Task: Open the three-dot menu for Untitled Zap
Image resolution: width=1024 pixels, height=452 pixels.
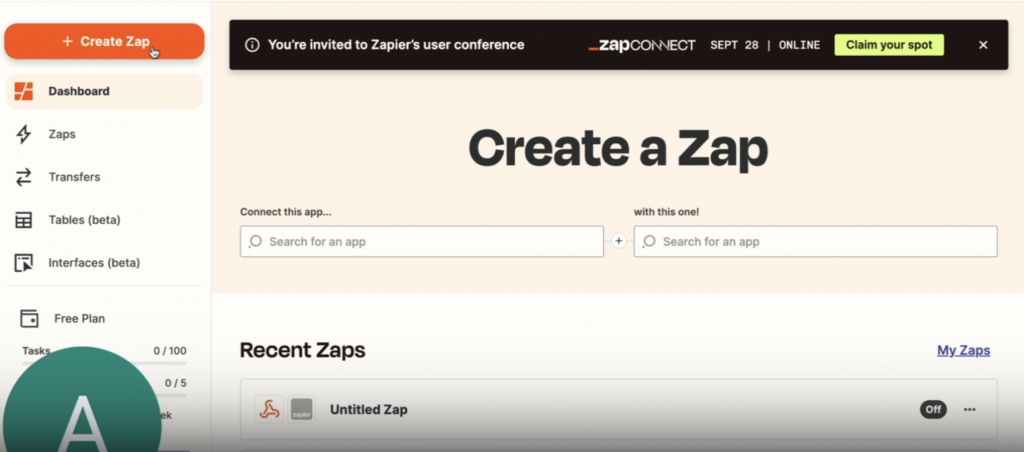Action: [x=970, y=410]
